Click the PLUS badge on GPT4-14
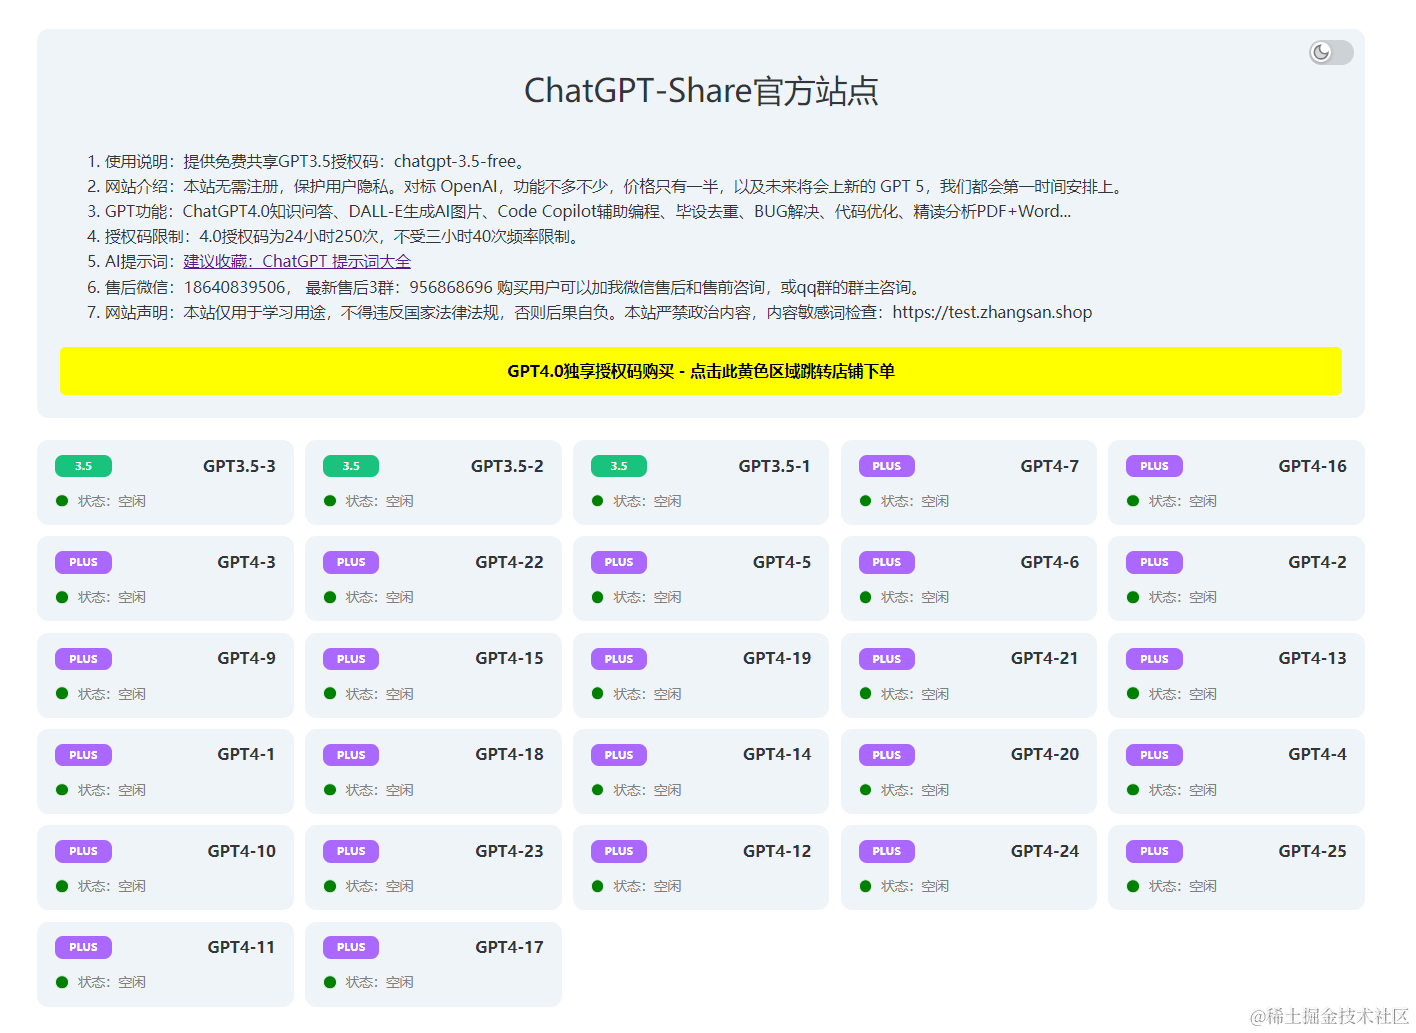 pos(619,755)
